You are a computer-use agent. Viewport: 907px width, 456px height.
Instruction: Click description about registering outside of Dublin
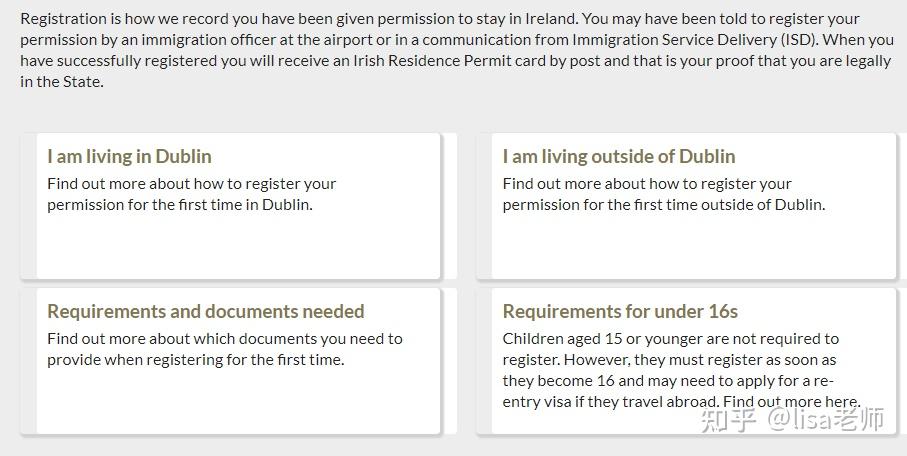[662, 194]
